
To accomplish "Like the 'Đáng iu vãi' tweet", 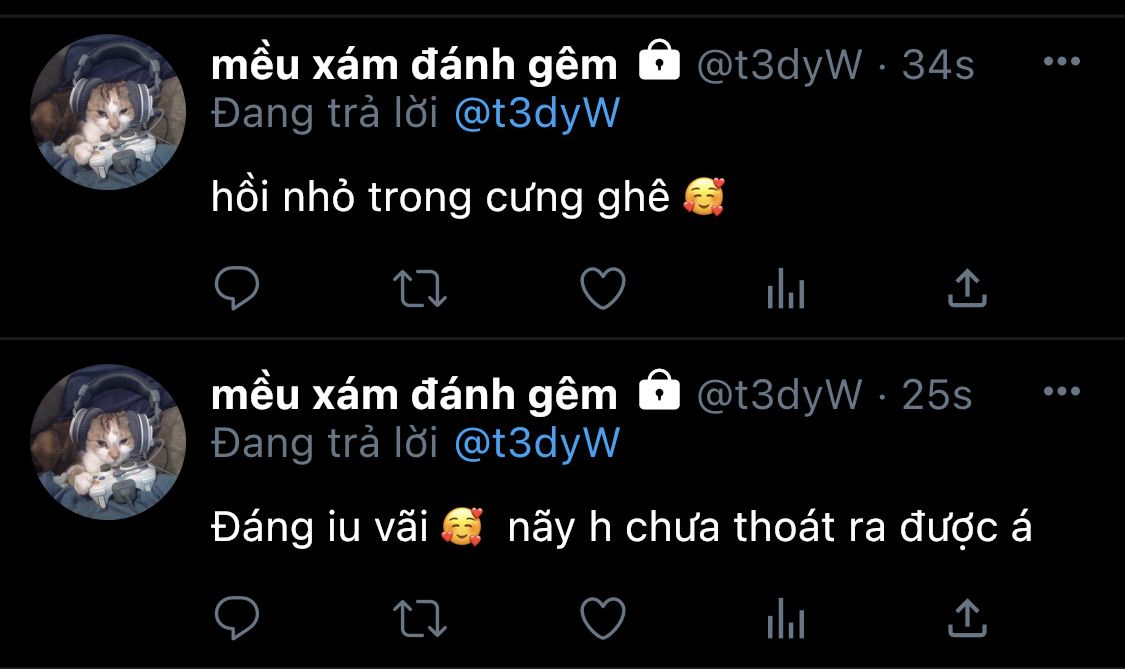I will coord(603,618).
